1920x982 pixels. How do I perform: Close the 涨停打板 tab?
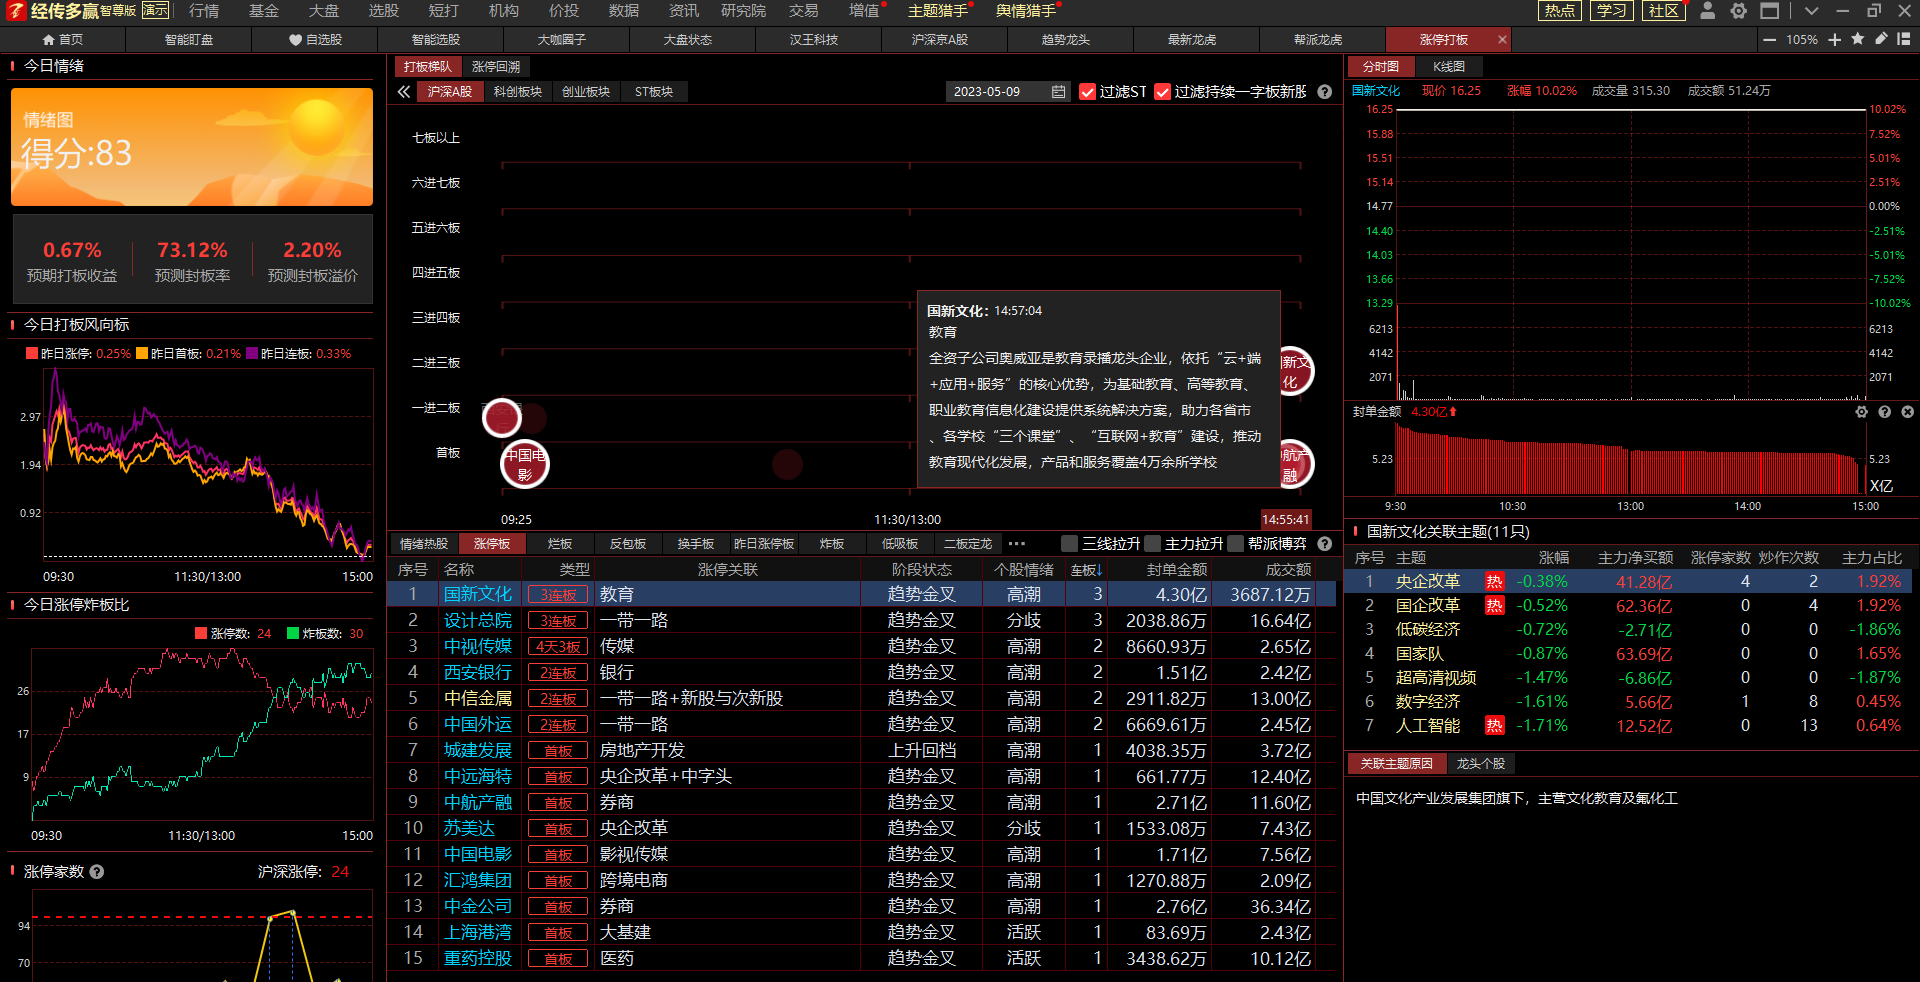(x=1502, y=40)
